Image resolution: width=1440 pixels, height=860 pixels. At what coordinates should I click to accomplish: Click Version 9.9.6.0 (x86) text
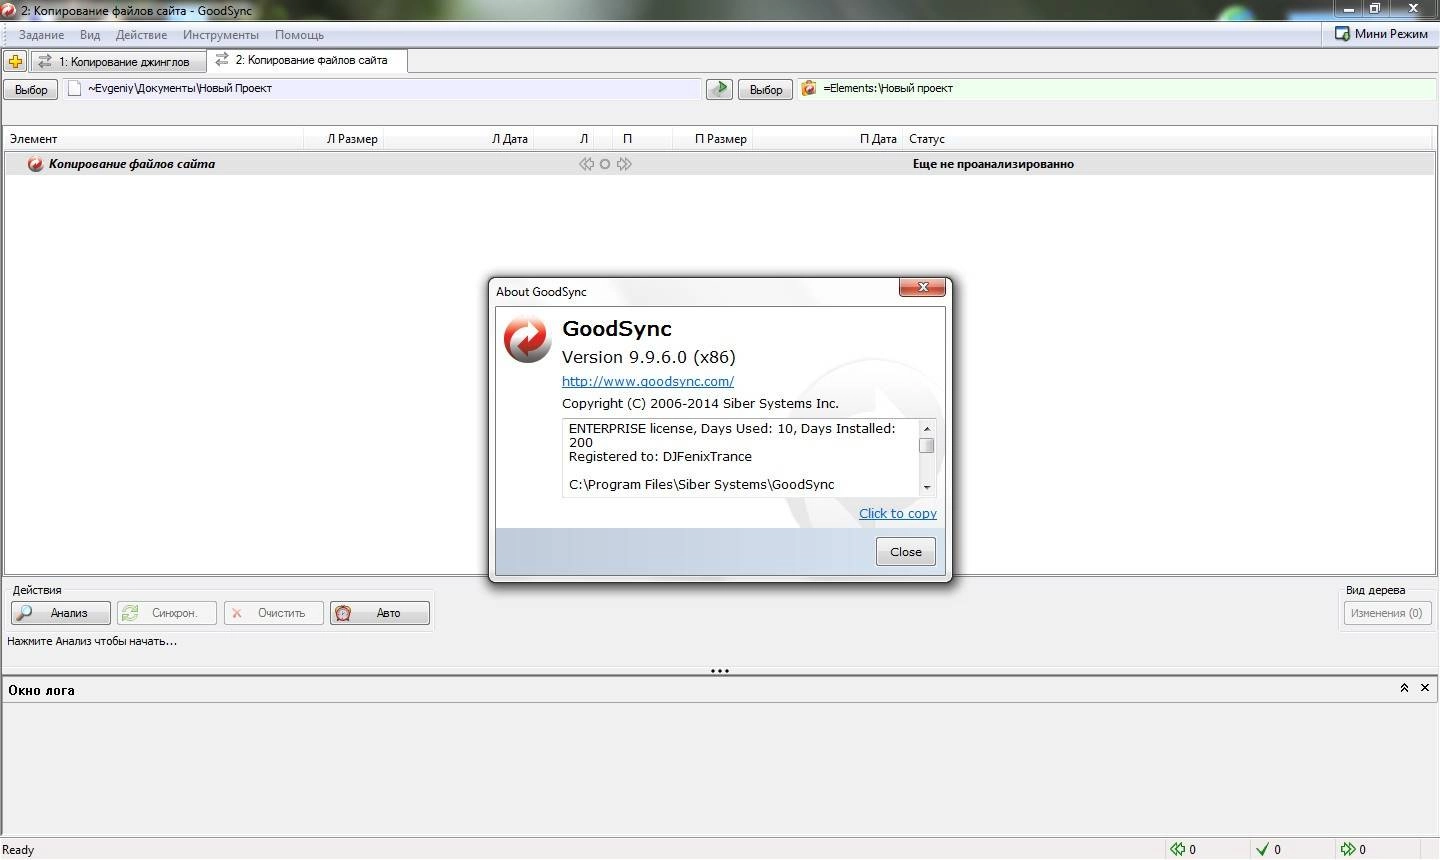point(649,357)
